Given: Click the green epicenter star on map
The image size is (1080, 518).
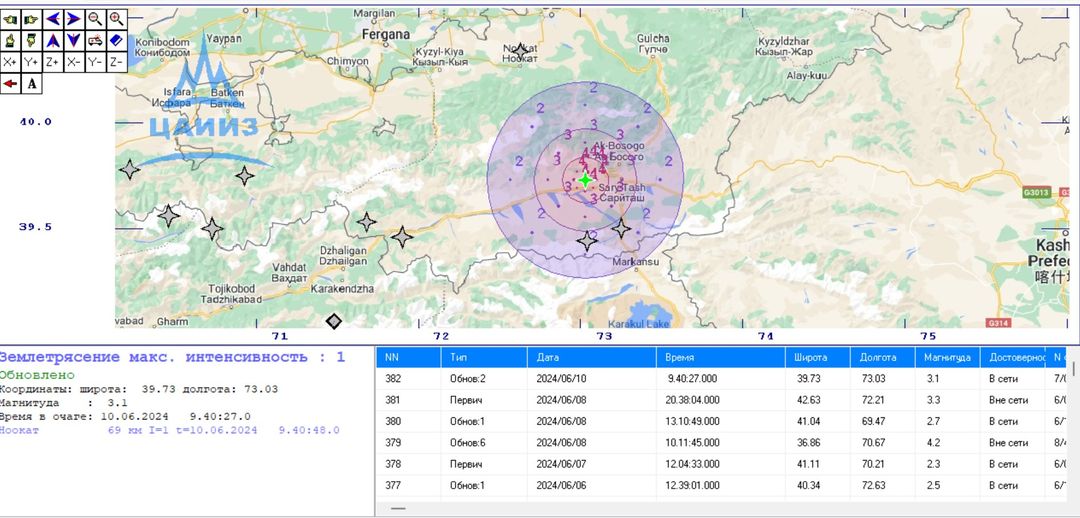Looking at the screenshot, I should tap(585, 180).
